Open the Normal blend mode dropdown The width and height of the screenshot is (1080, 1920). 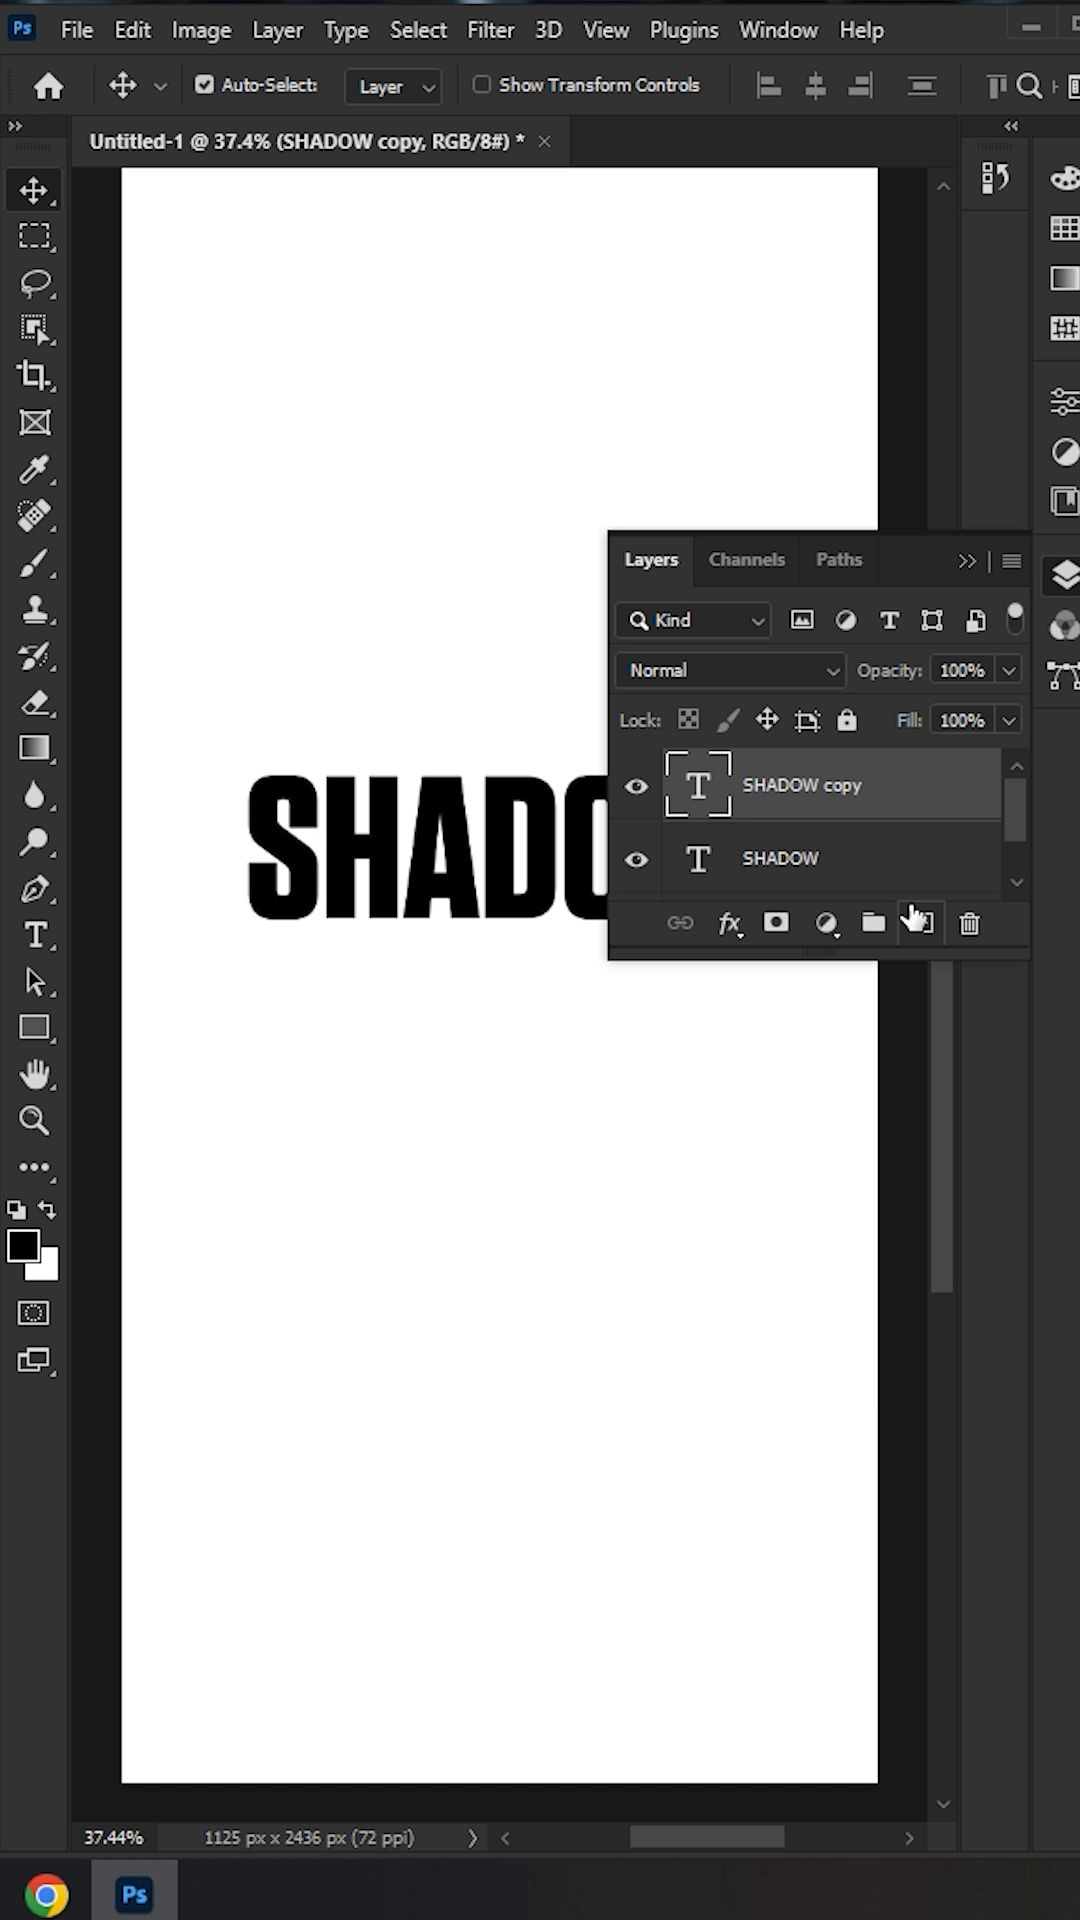pyautogui.click(x=731, y=671)
